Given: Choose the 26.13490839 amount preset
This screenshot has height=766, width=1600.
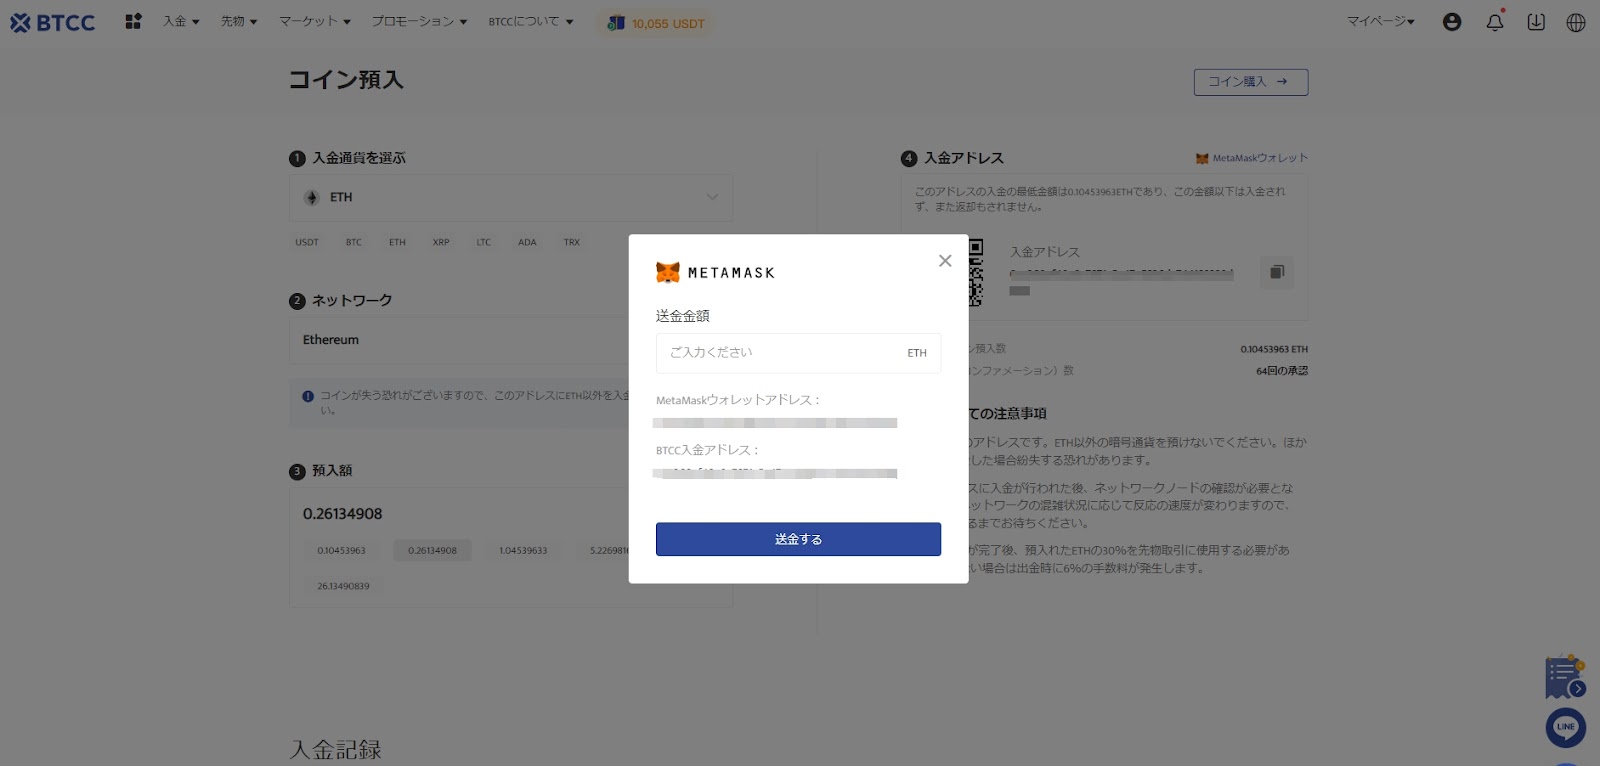Looking at the screenshot, I should coord(343,586).
